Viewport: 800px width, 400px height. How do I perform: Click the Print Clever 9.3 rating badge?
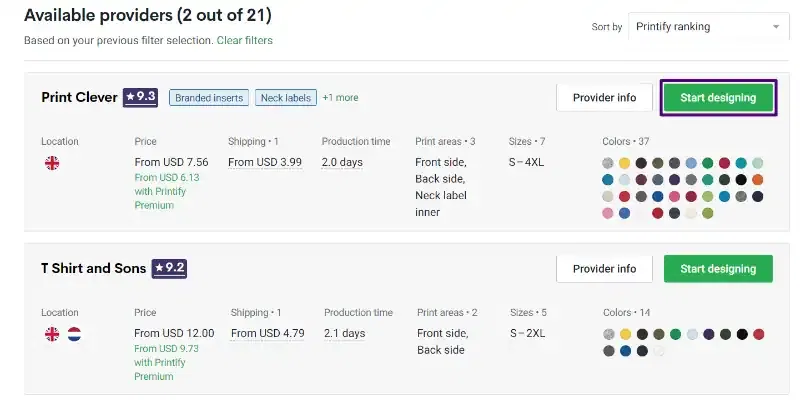click(x=140, y=97)
